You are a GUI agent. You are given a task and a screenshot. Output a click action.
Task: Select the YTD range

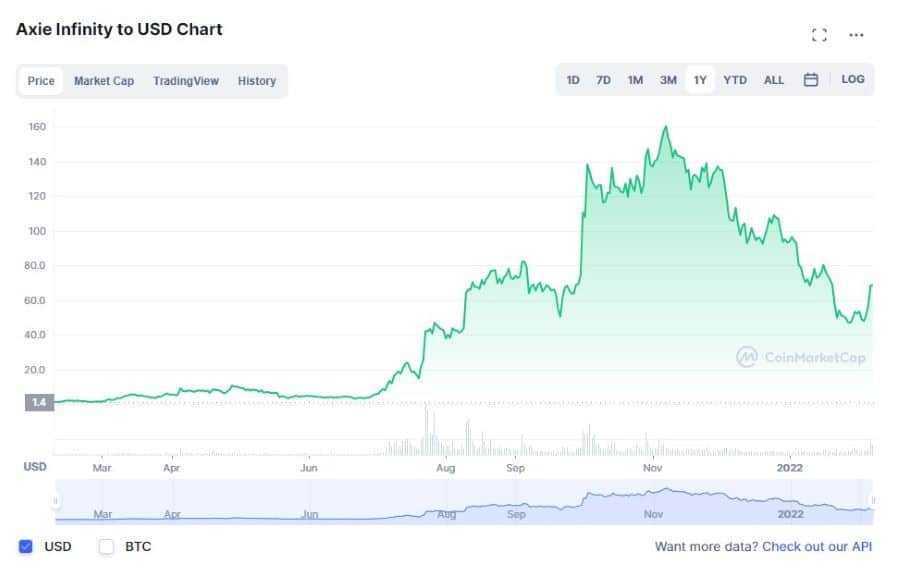click(x=735, y=80)
